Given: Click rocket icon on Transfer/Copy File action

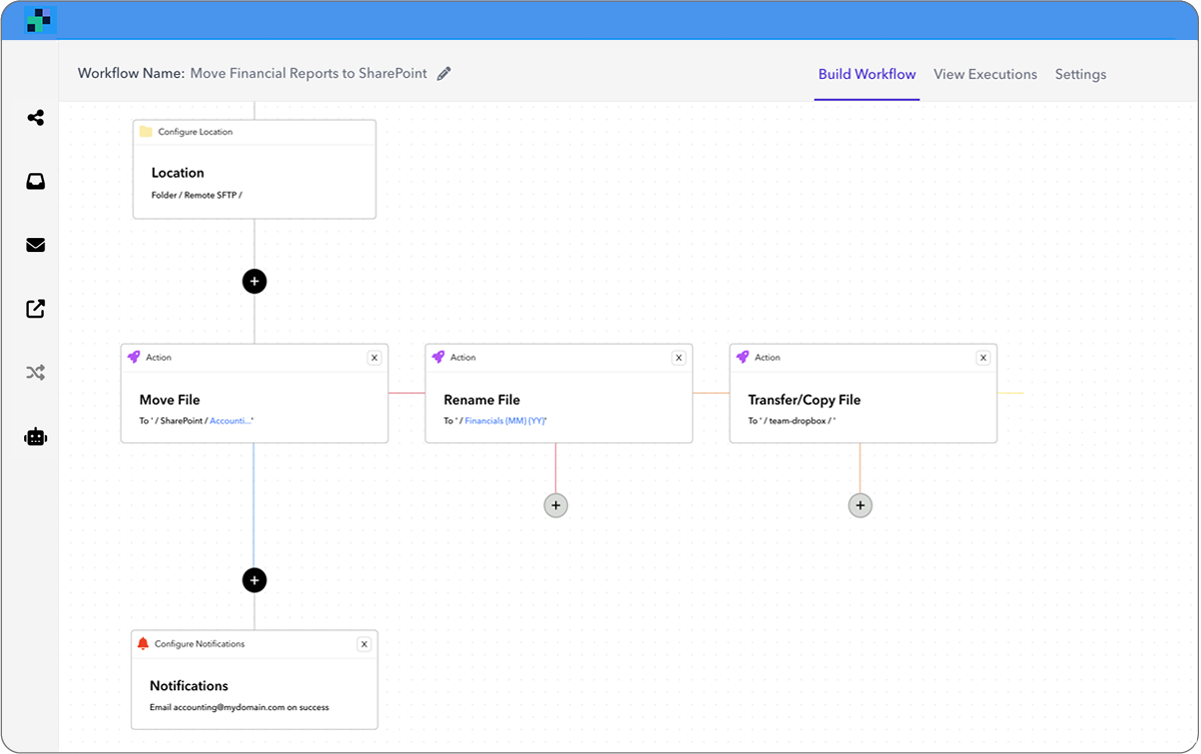Looking at the screenshot, I should point(742,357).
